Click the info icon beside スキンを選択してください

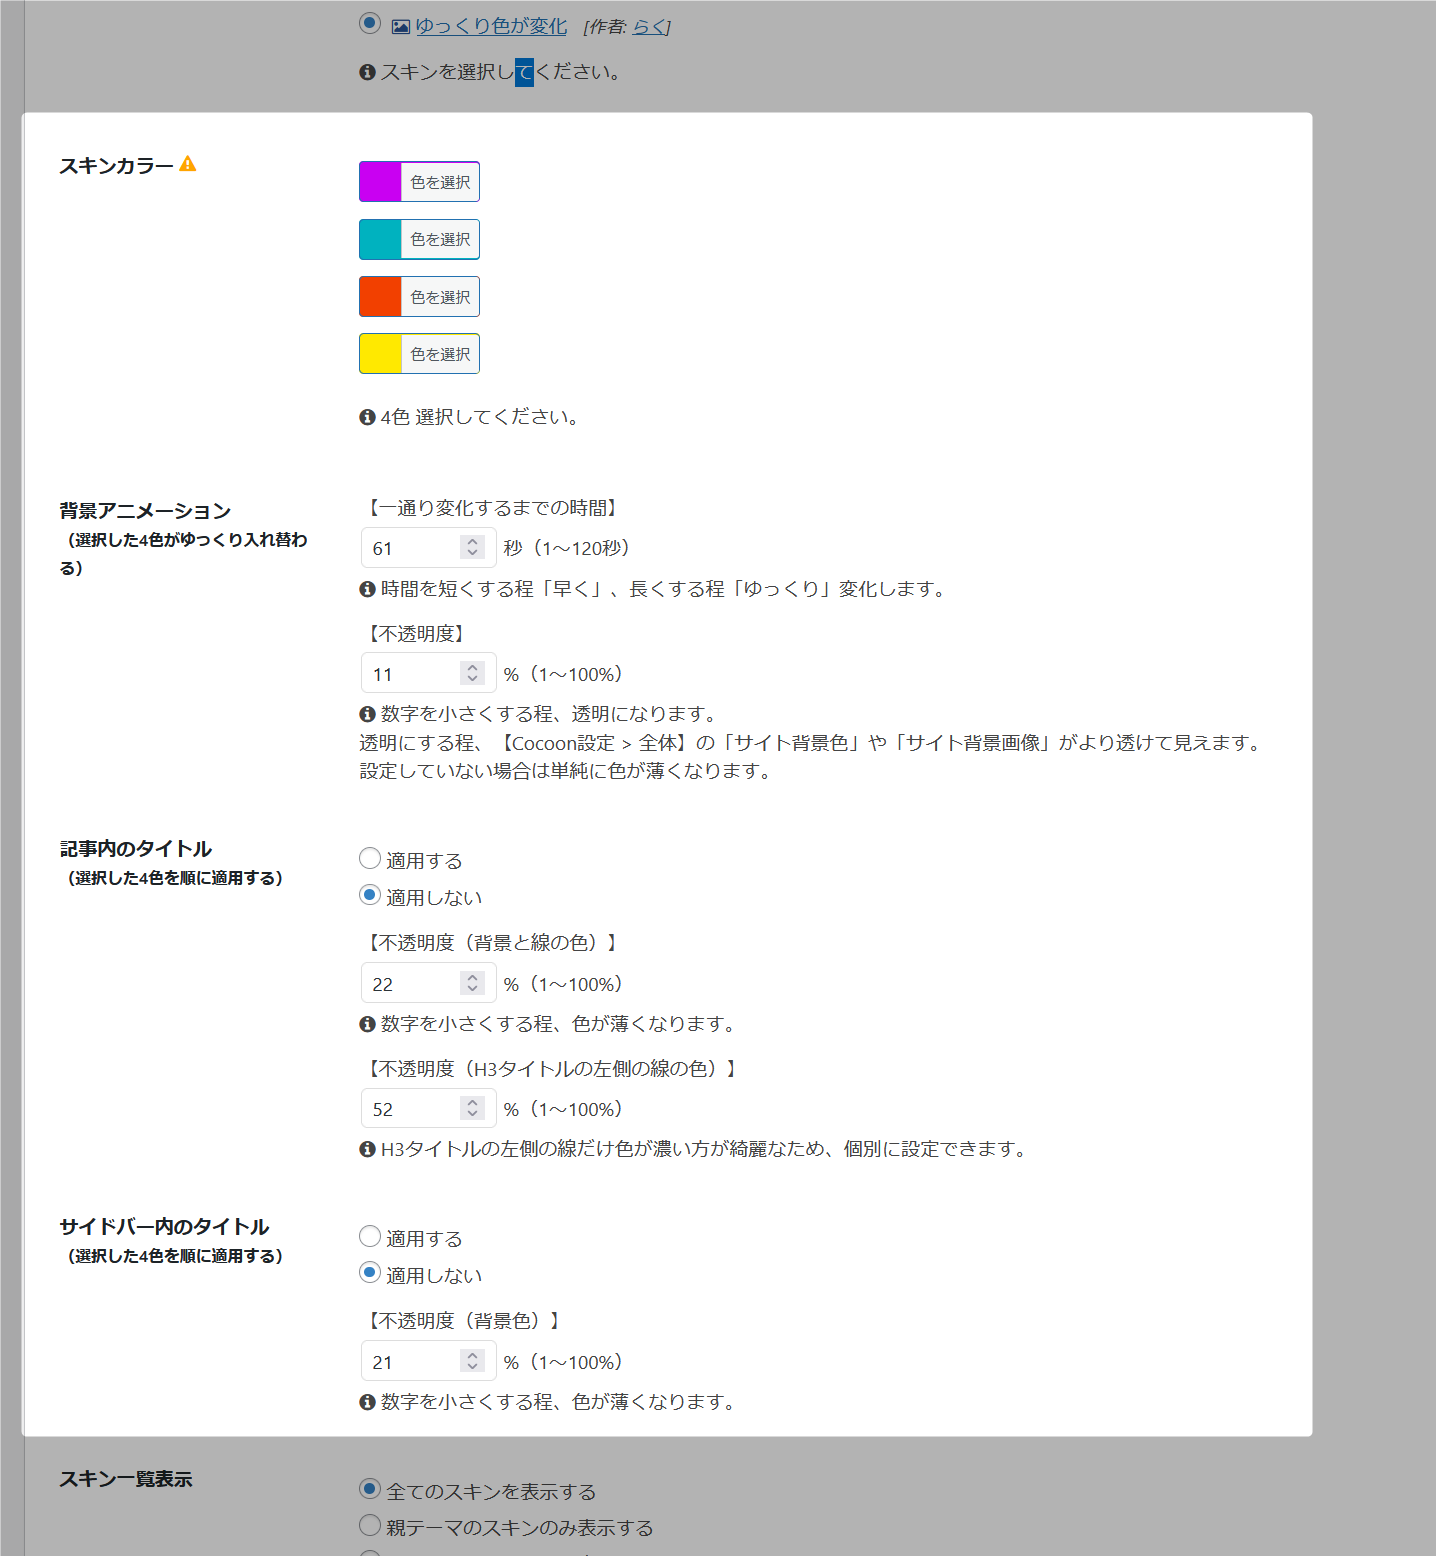[x=367, y=72]
